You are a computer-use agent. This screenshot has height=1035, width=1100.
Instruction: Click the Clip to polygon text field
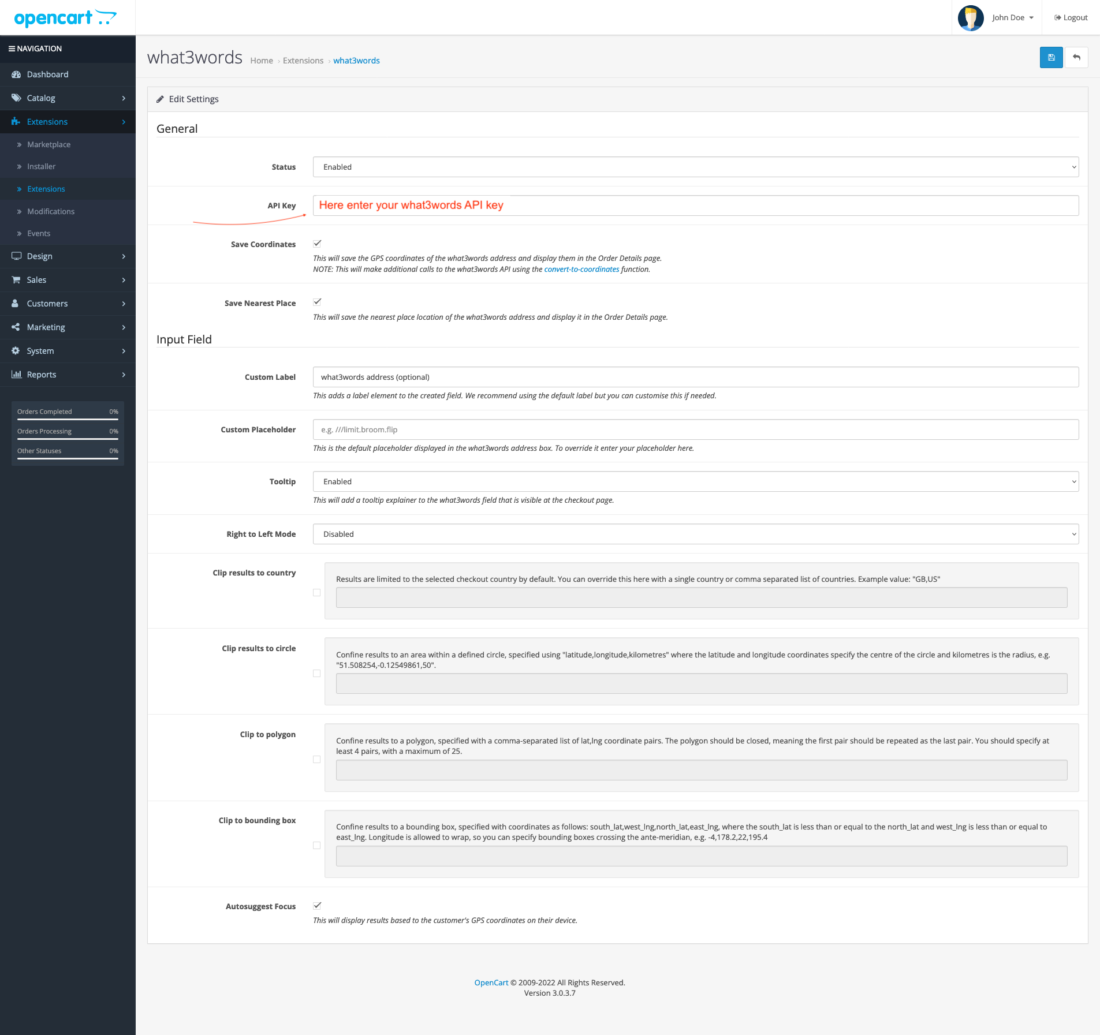point(702,770)
